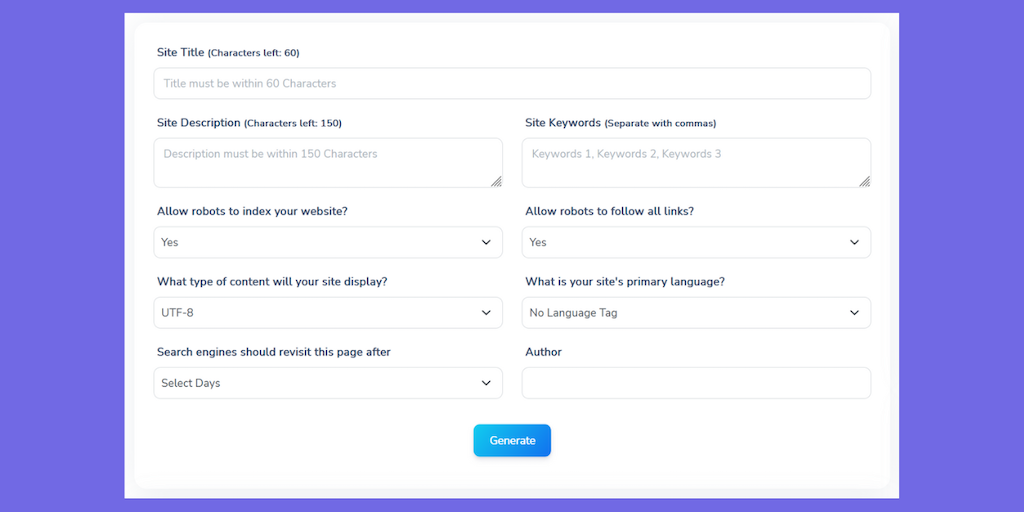Screen dimensions: 1024x512
Task: Click the "site's primary language" label
Action: [x=625, y=282]
